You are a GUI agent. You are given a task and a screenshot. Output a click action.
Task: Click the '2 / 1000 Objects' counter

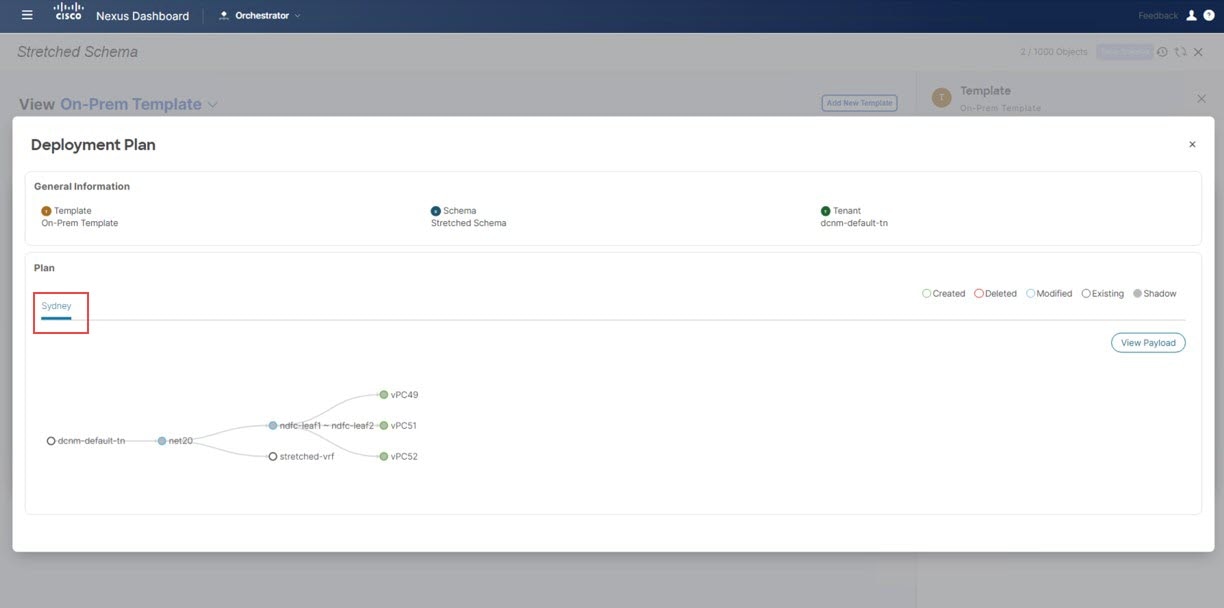(x=1054, y=52)
